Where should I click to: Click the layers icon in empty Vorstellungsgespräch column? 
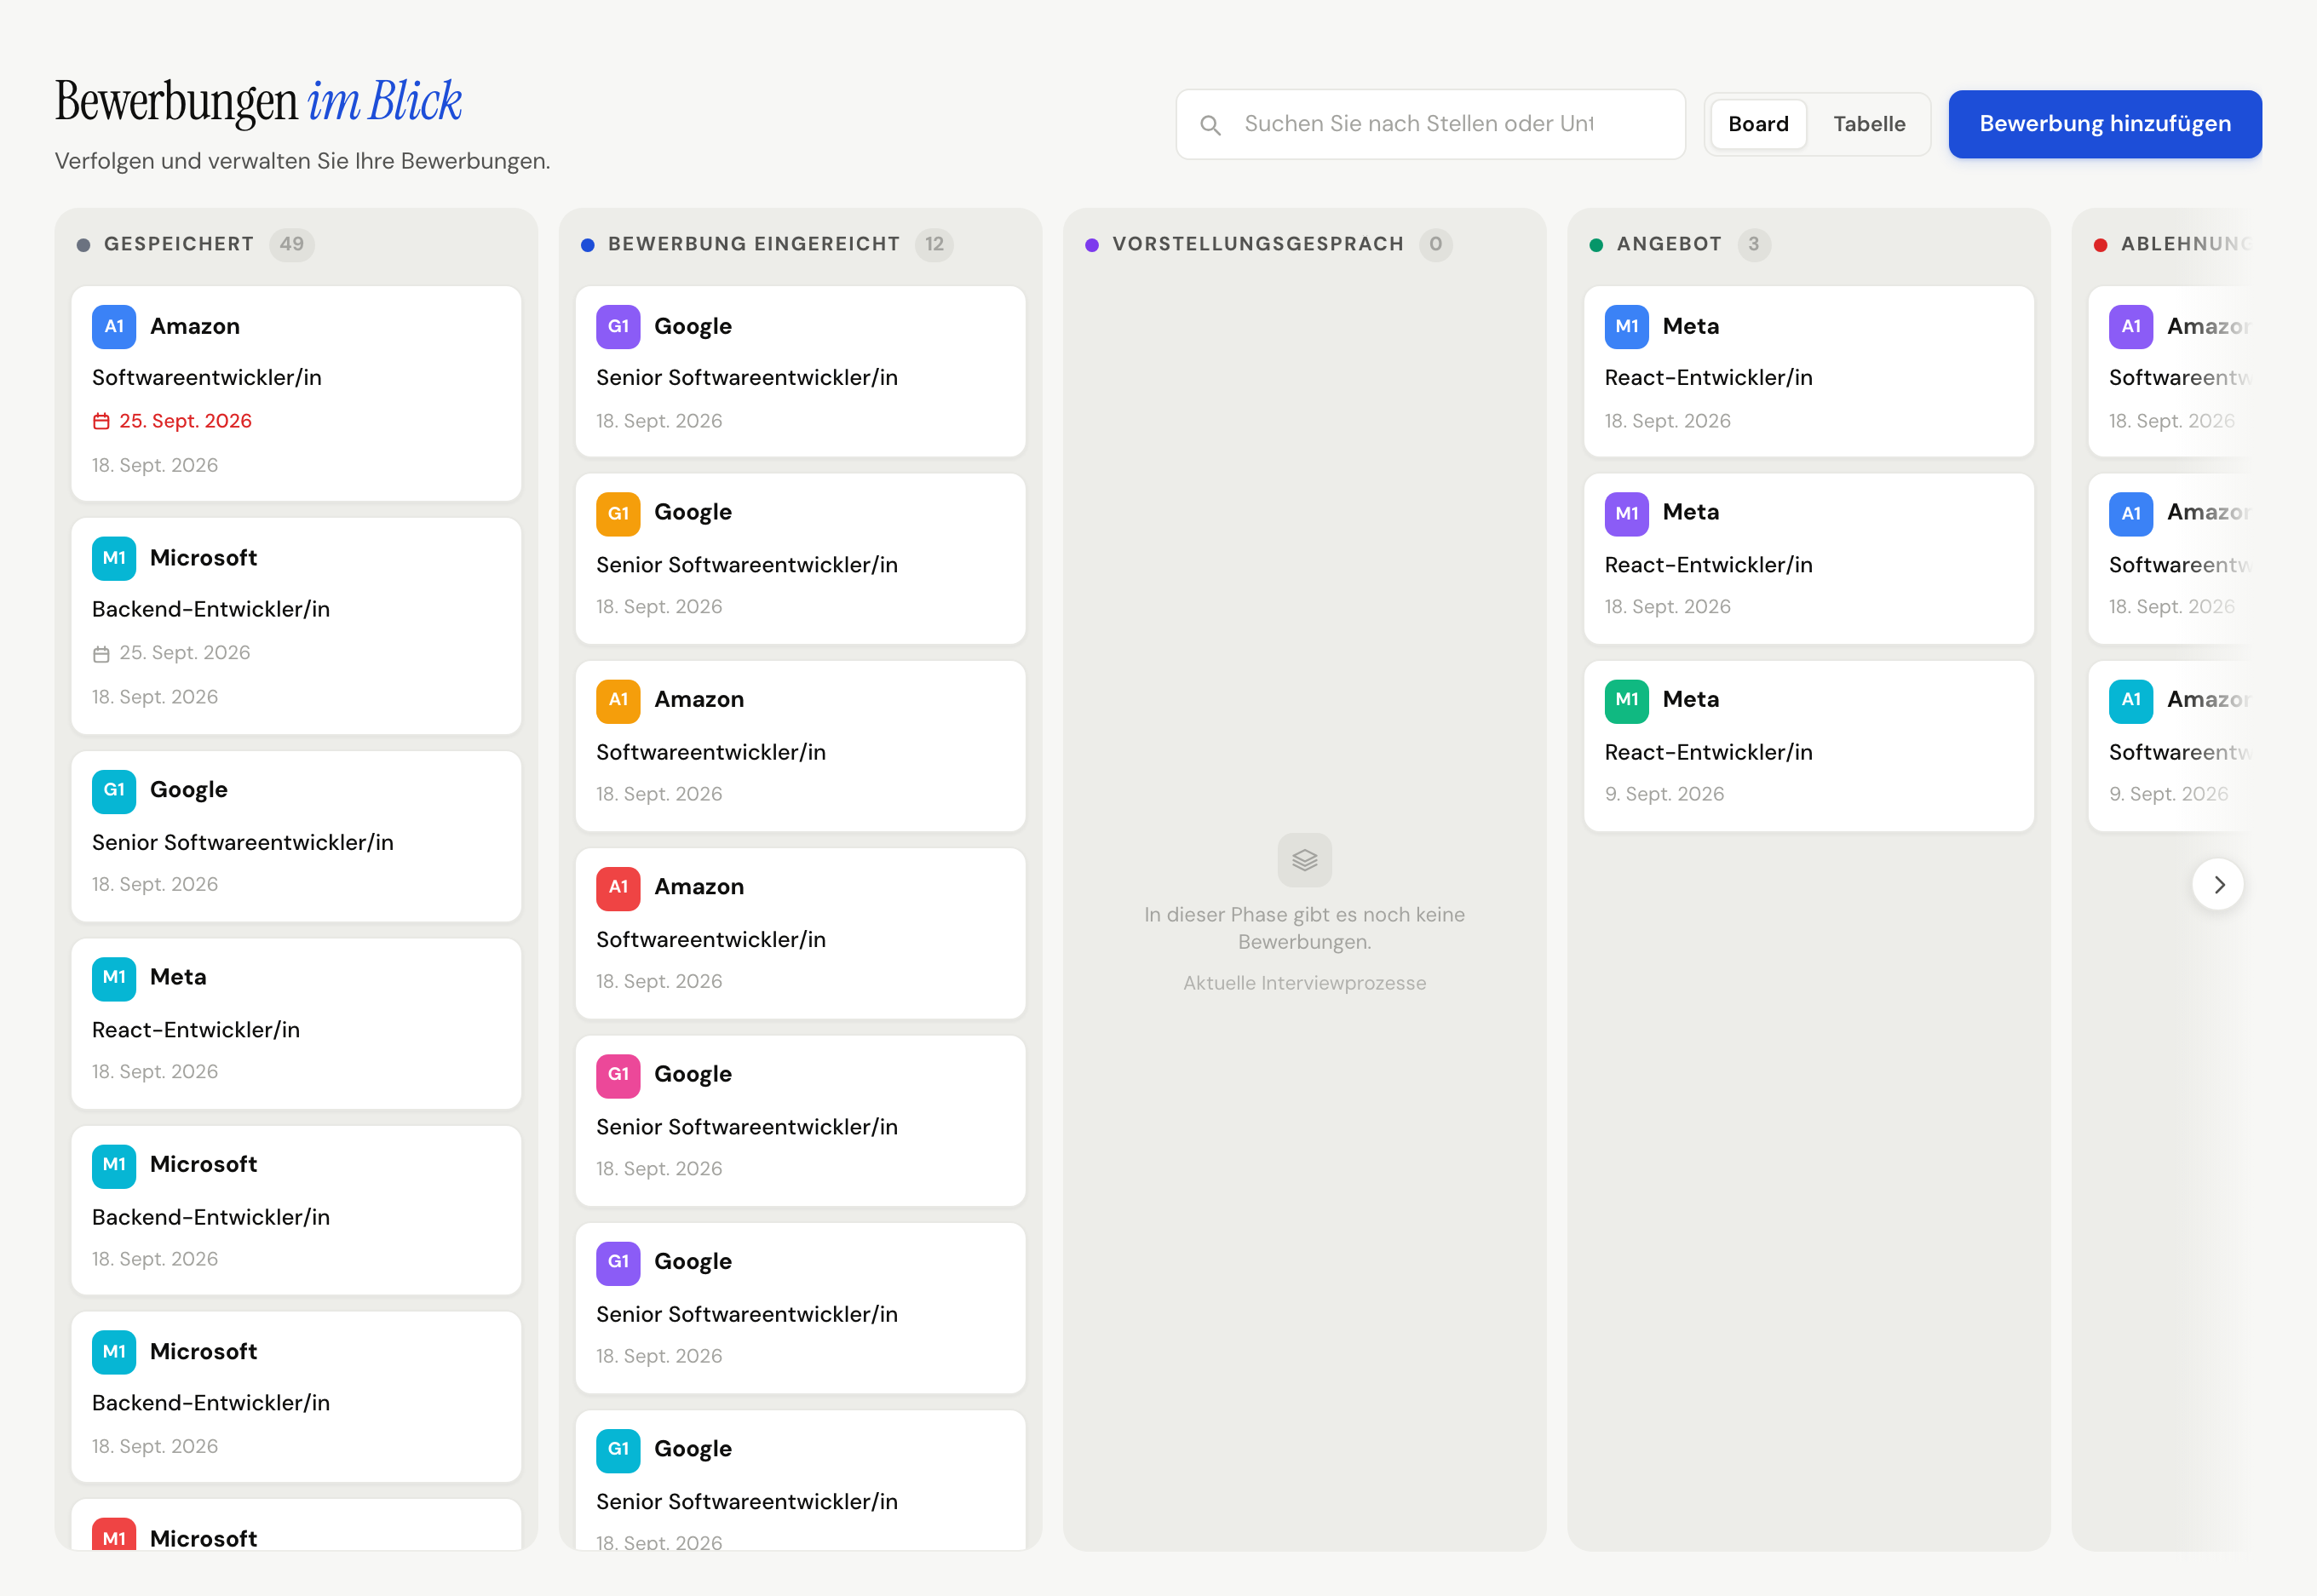1304,860
